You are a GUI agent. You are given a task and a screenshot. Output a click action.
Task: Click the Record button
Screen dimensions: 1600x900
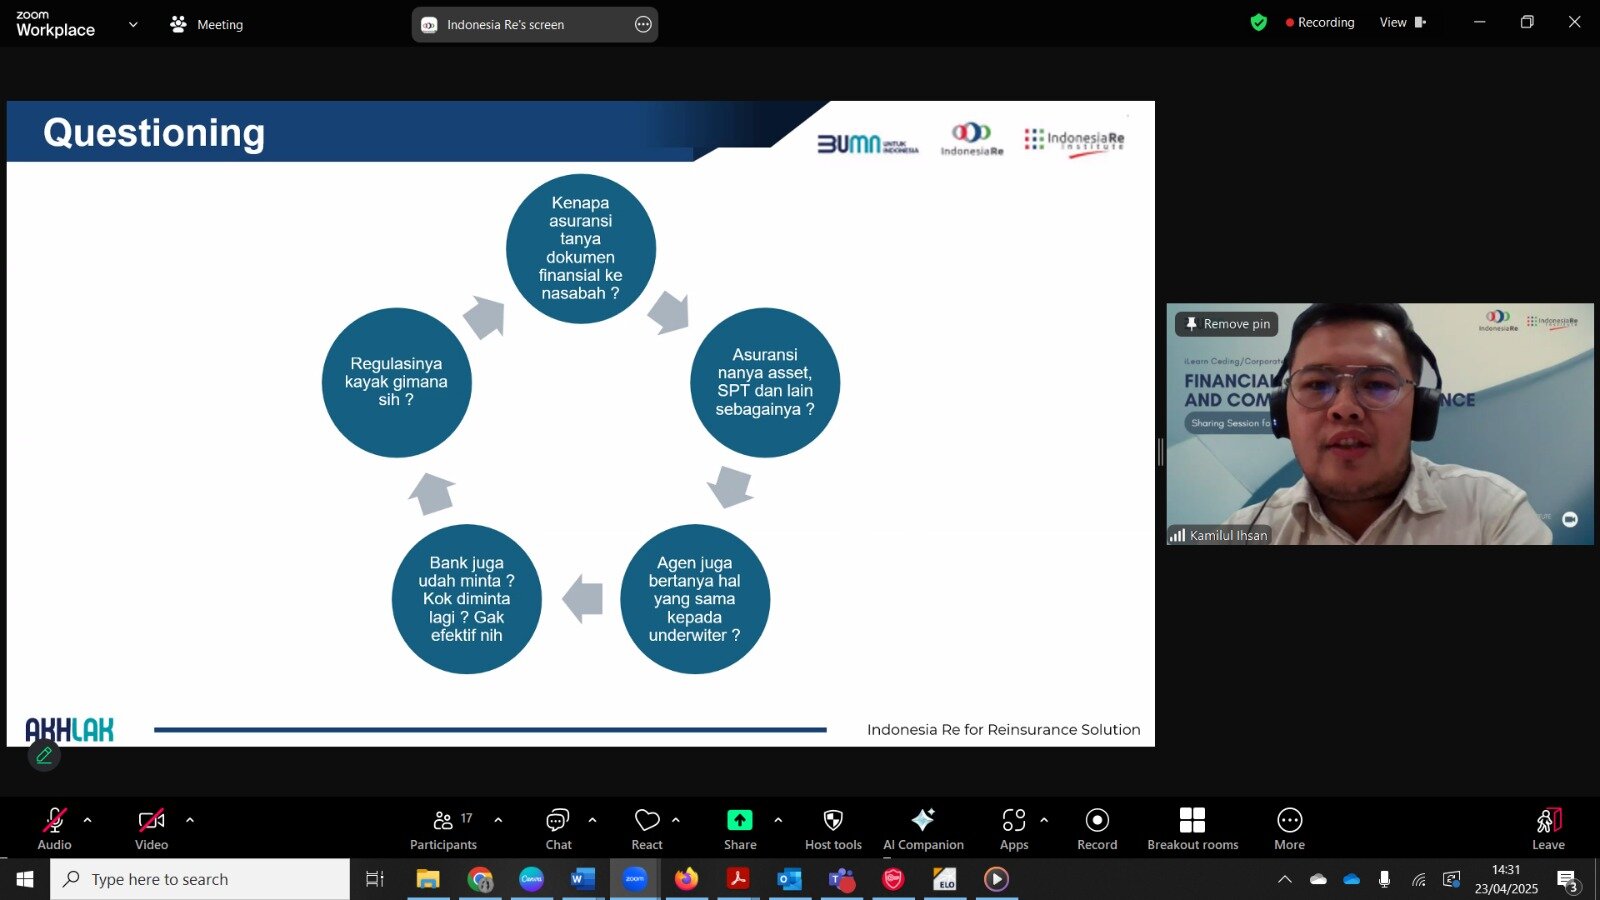(x=1097, y=829)
